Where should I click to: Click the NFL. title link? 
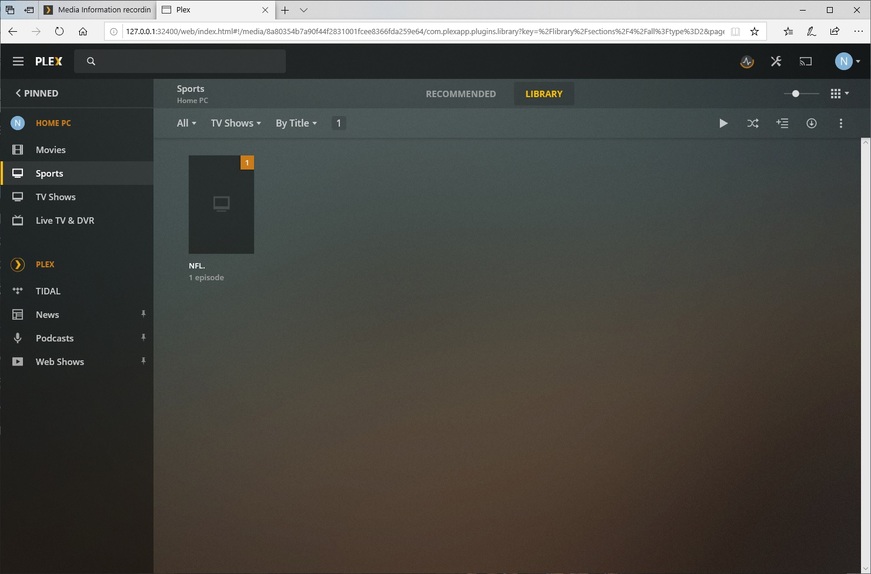(x=197, y=266)
